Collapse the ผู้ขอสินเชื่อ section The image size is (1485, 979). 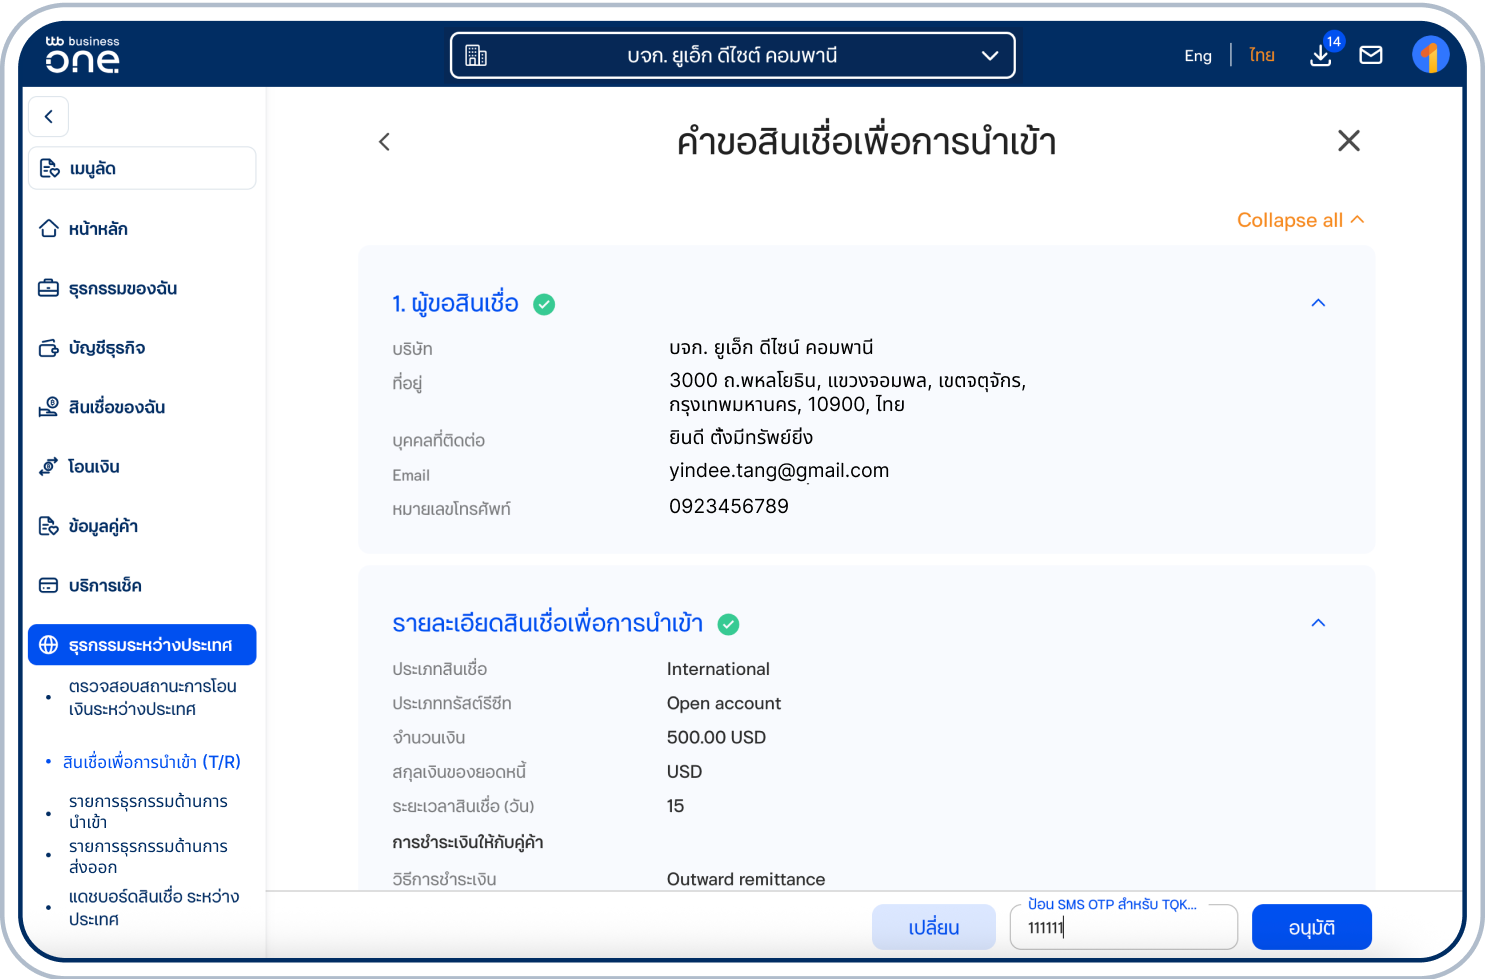coord(1318,303)
